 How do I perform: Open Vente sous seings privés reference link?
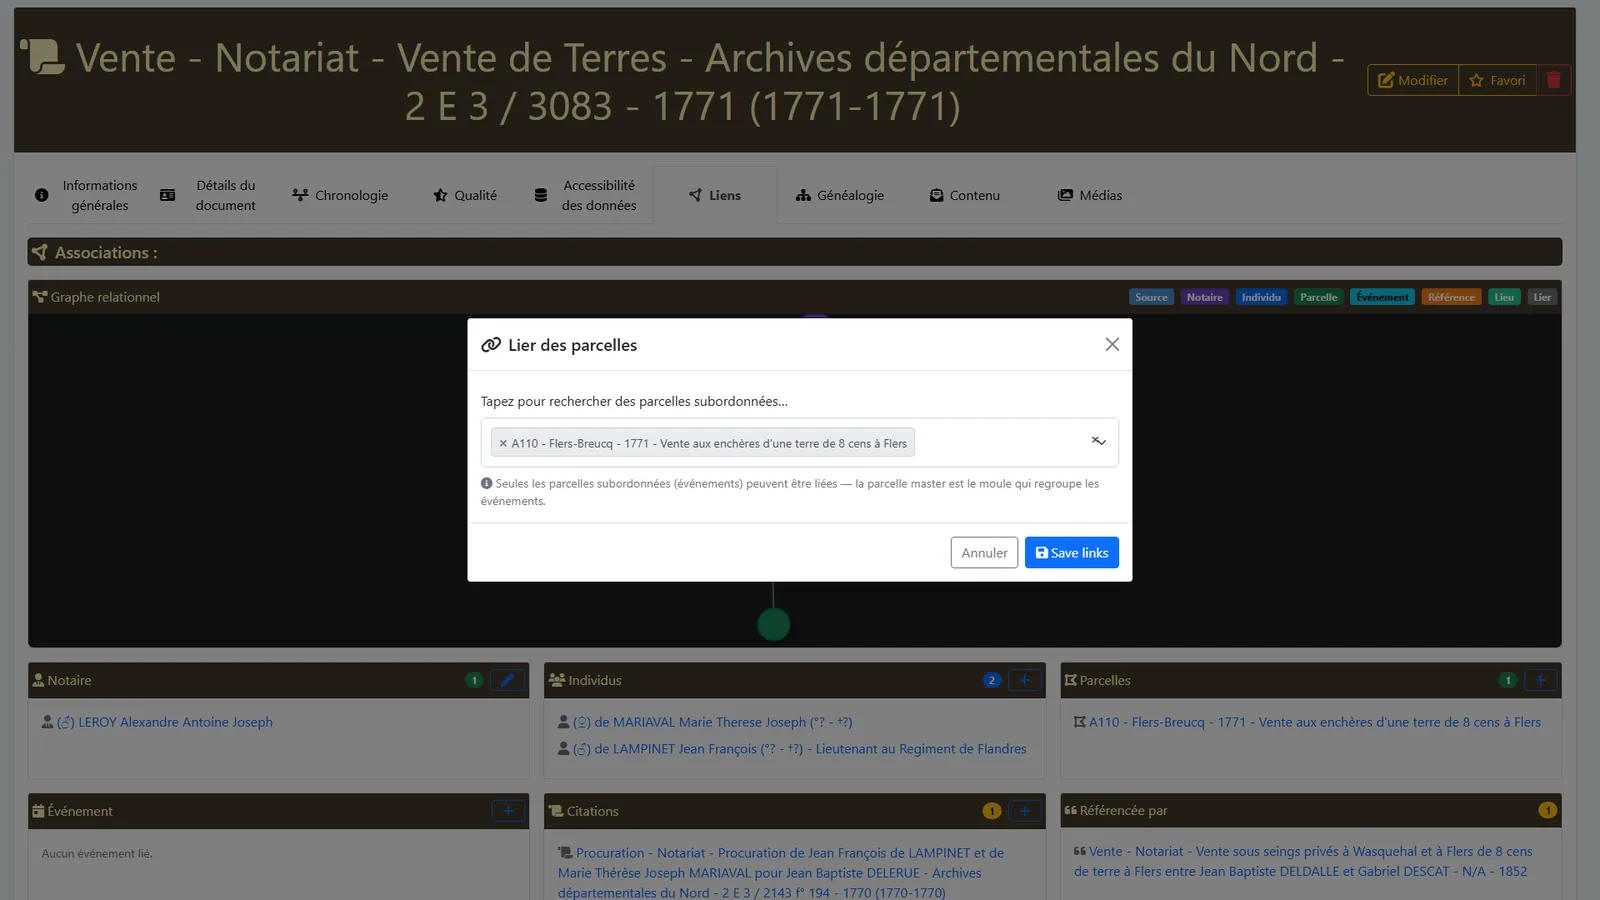coord(1303,861)
